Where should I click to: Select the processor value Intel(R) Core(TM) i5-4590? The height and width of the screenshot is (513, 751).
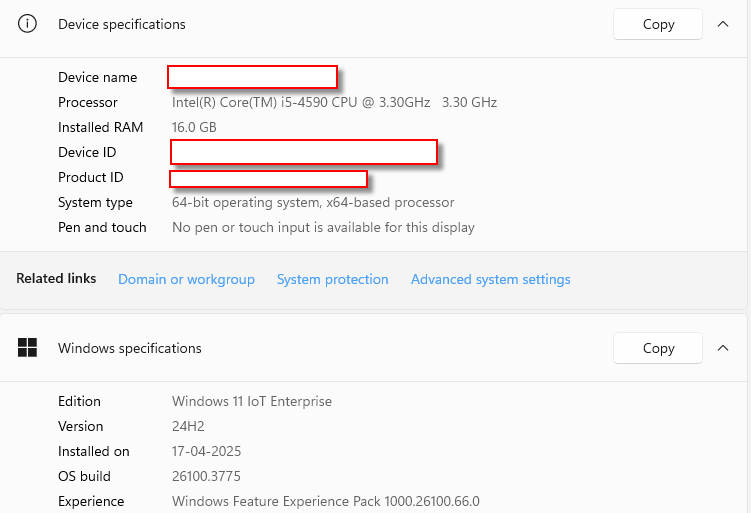334,102
